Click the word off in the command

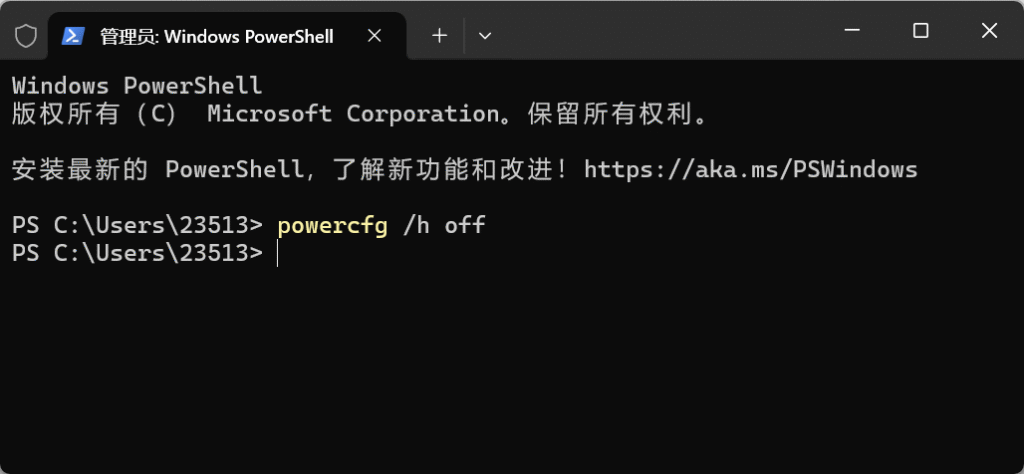coord(465,225)
